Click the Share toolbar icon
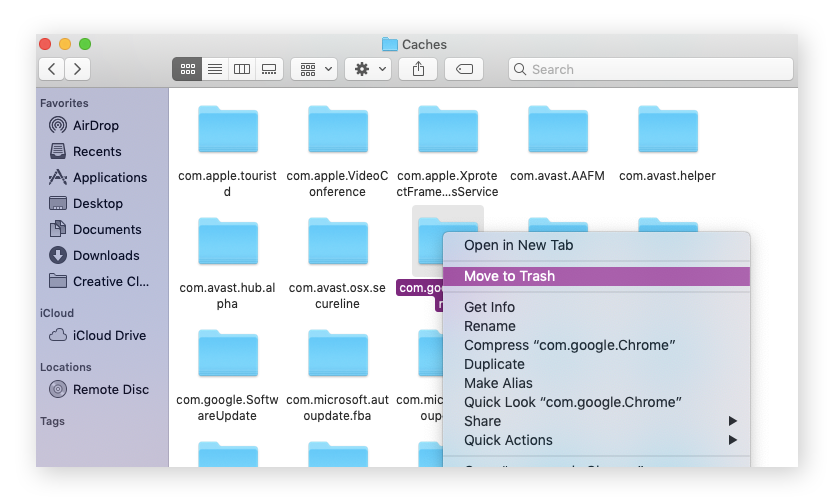Screen dimensions: 833x500 click(x=418, y=69)
